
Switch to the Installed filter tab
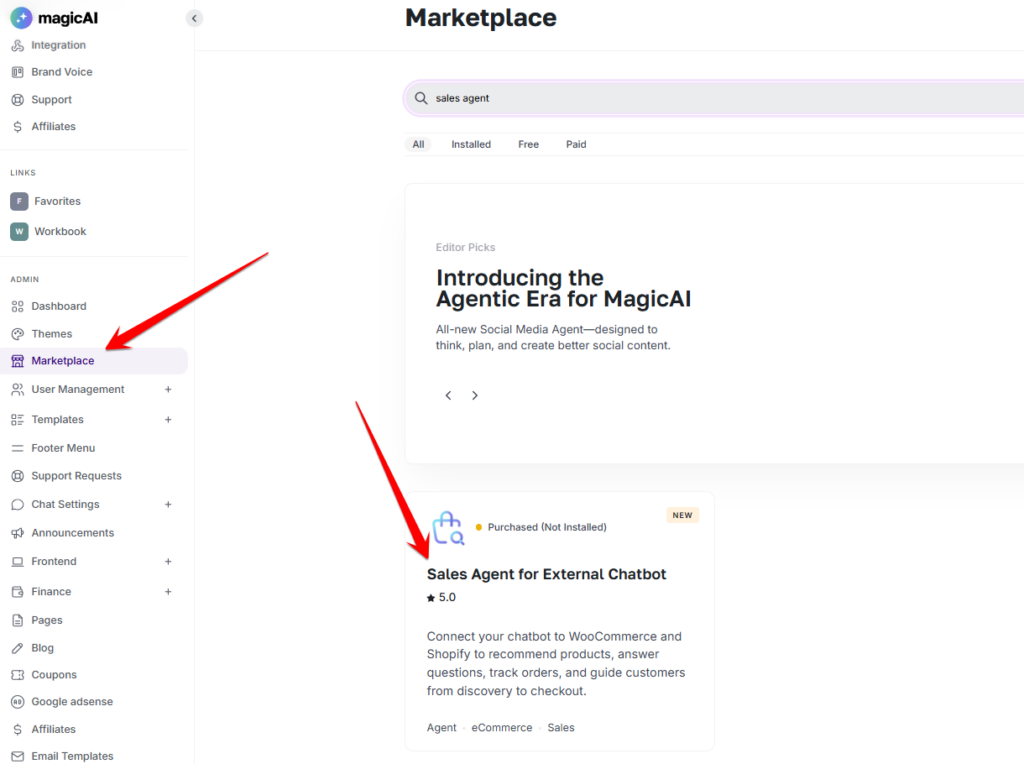pos(470,145)
